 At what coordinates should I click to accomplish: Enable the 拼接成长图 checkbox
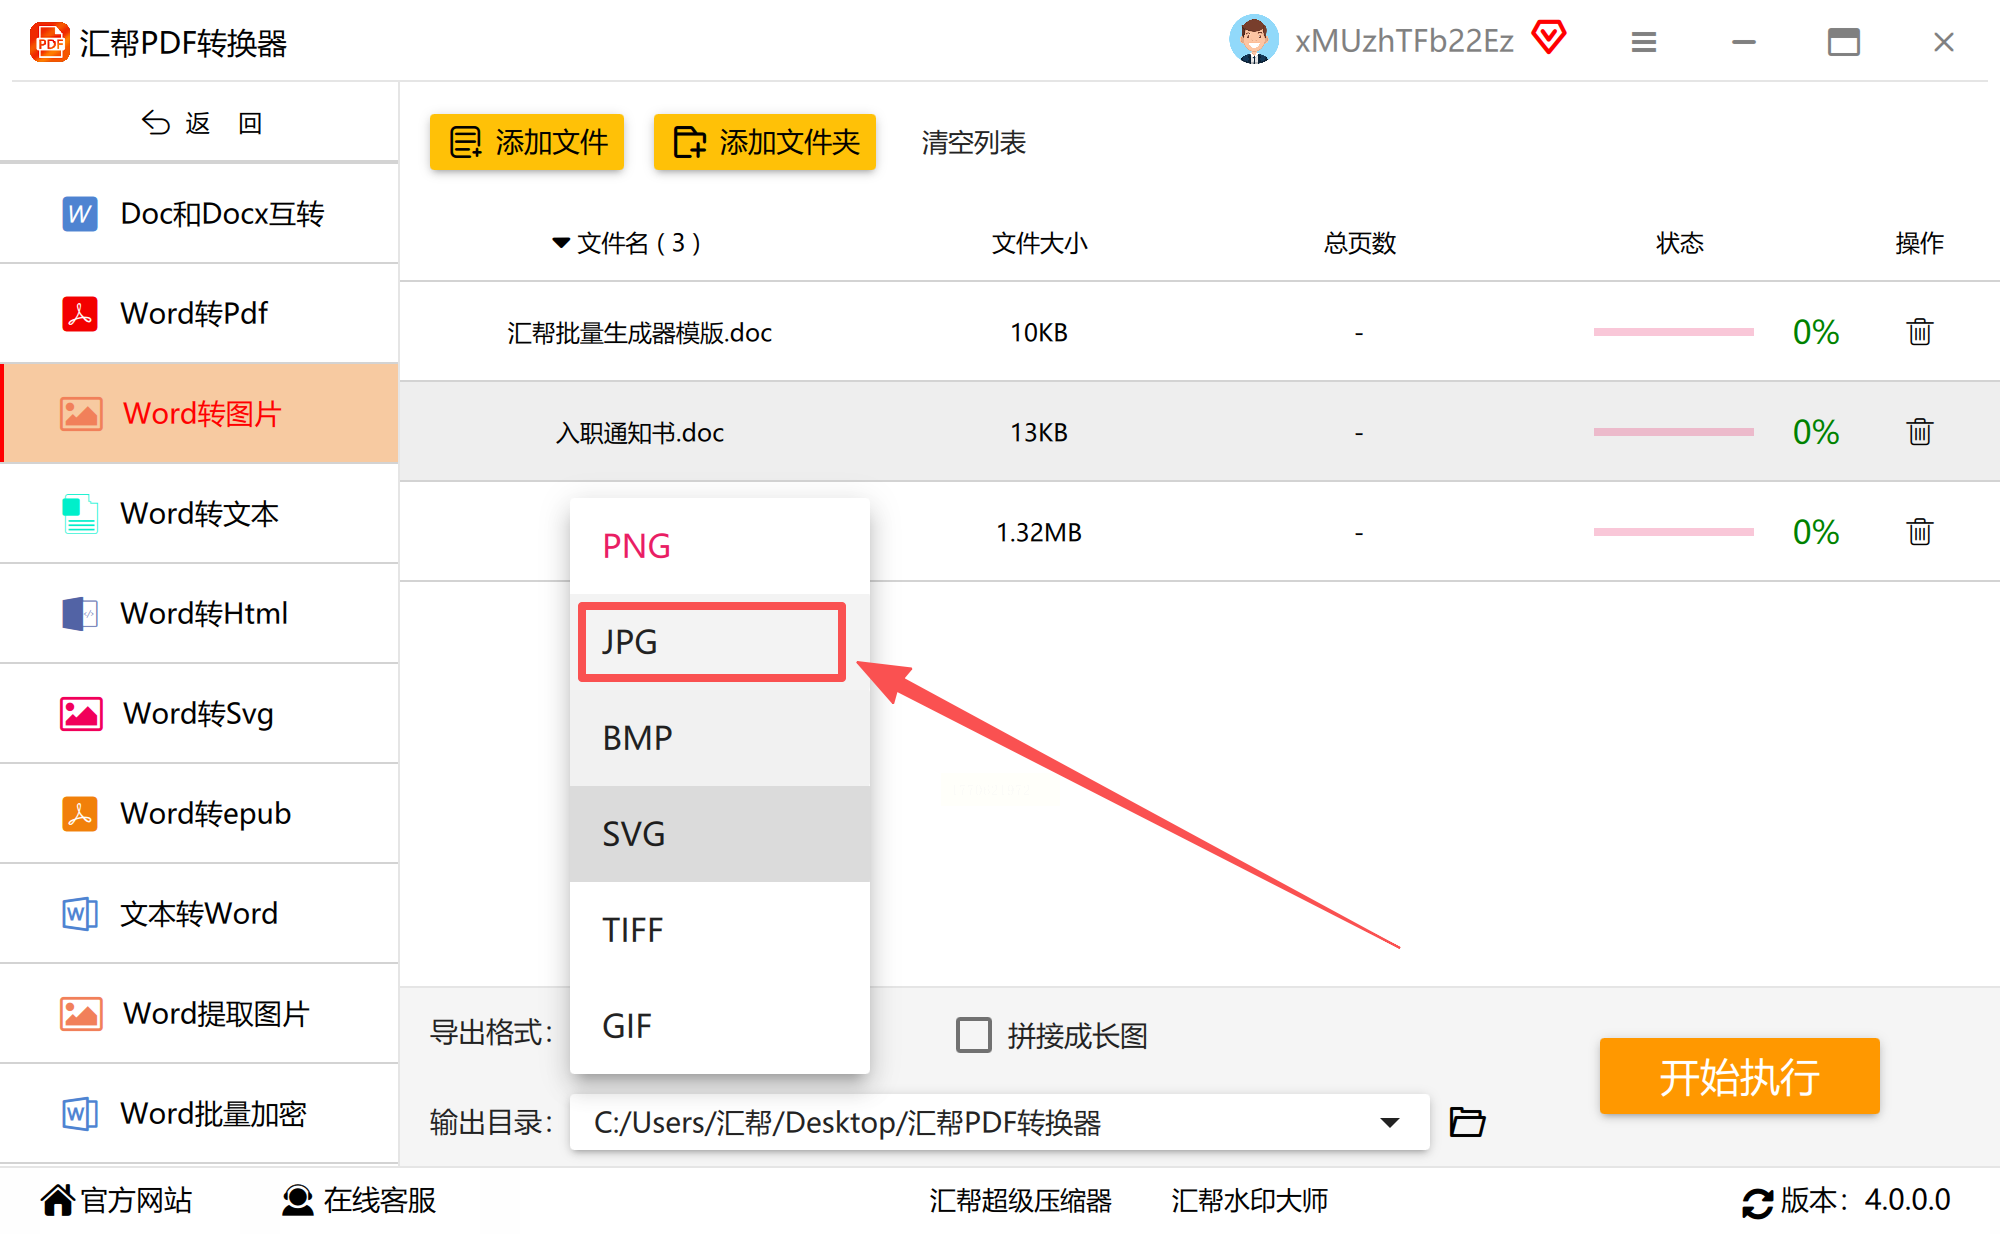973,1035
